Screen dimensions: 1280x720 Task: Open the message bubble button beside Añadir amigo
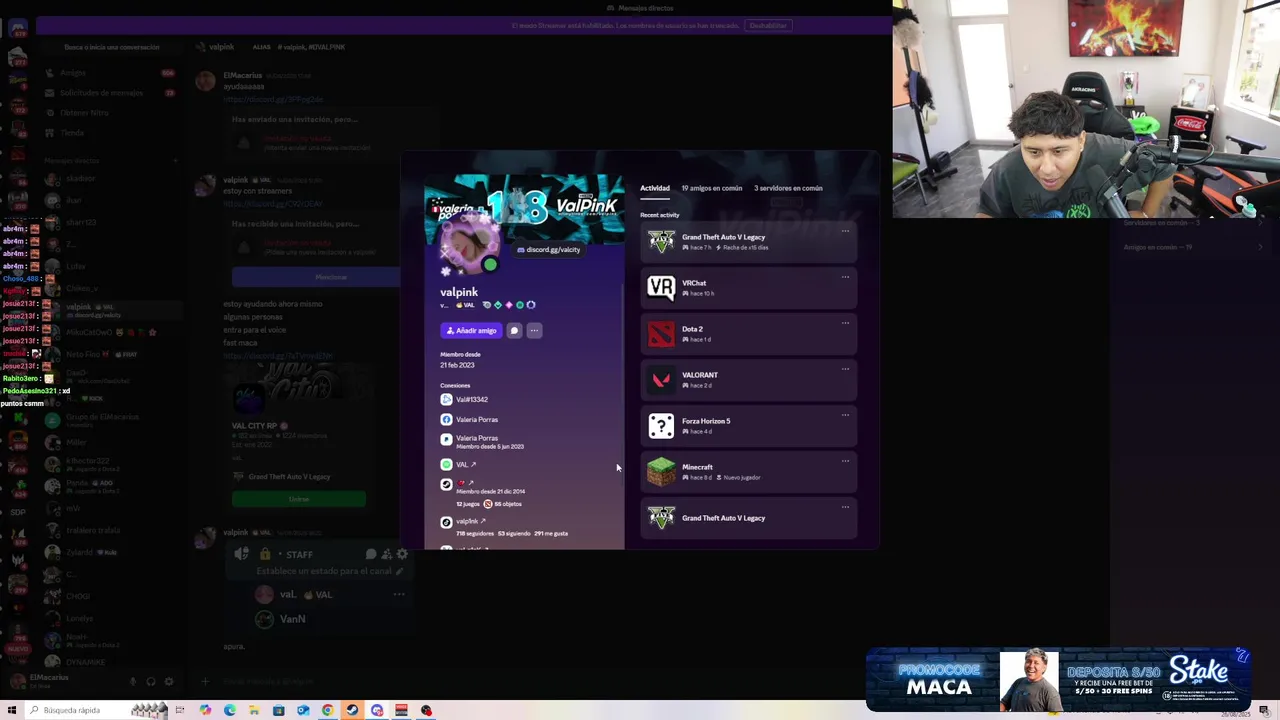tap(514, 331)
